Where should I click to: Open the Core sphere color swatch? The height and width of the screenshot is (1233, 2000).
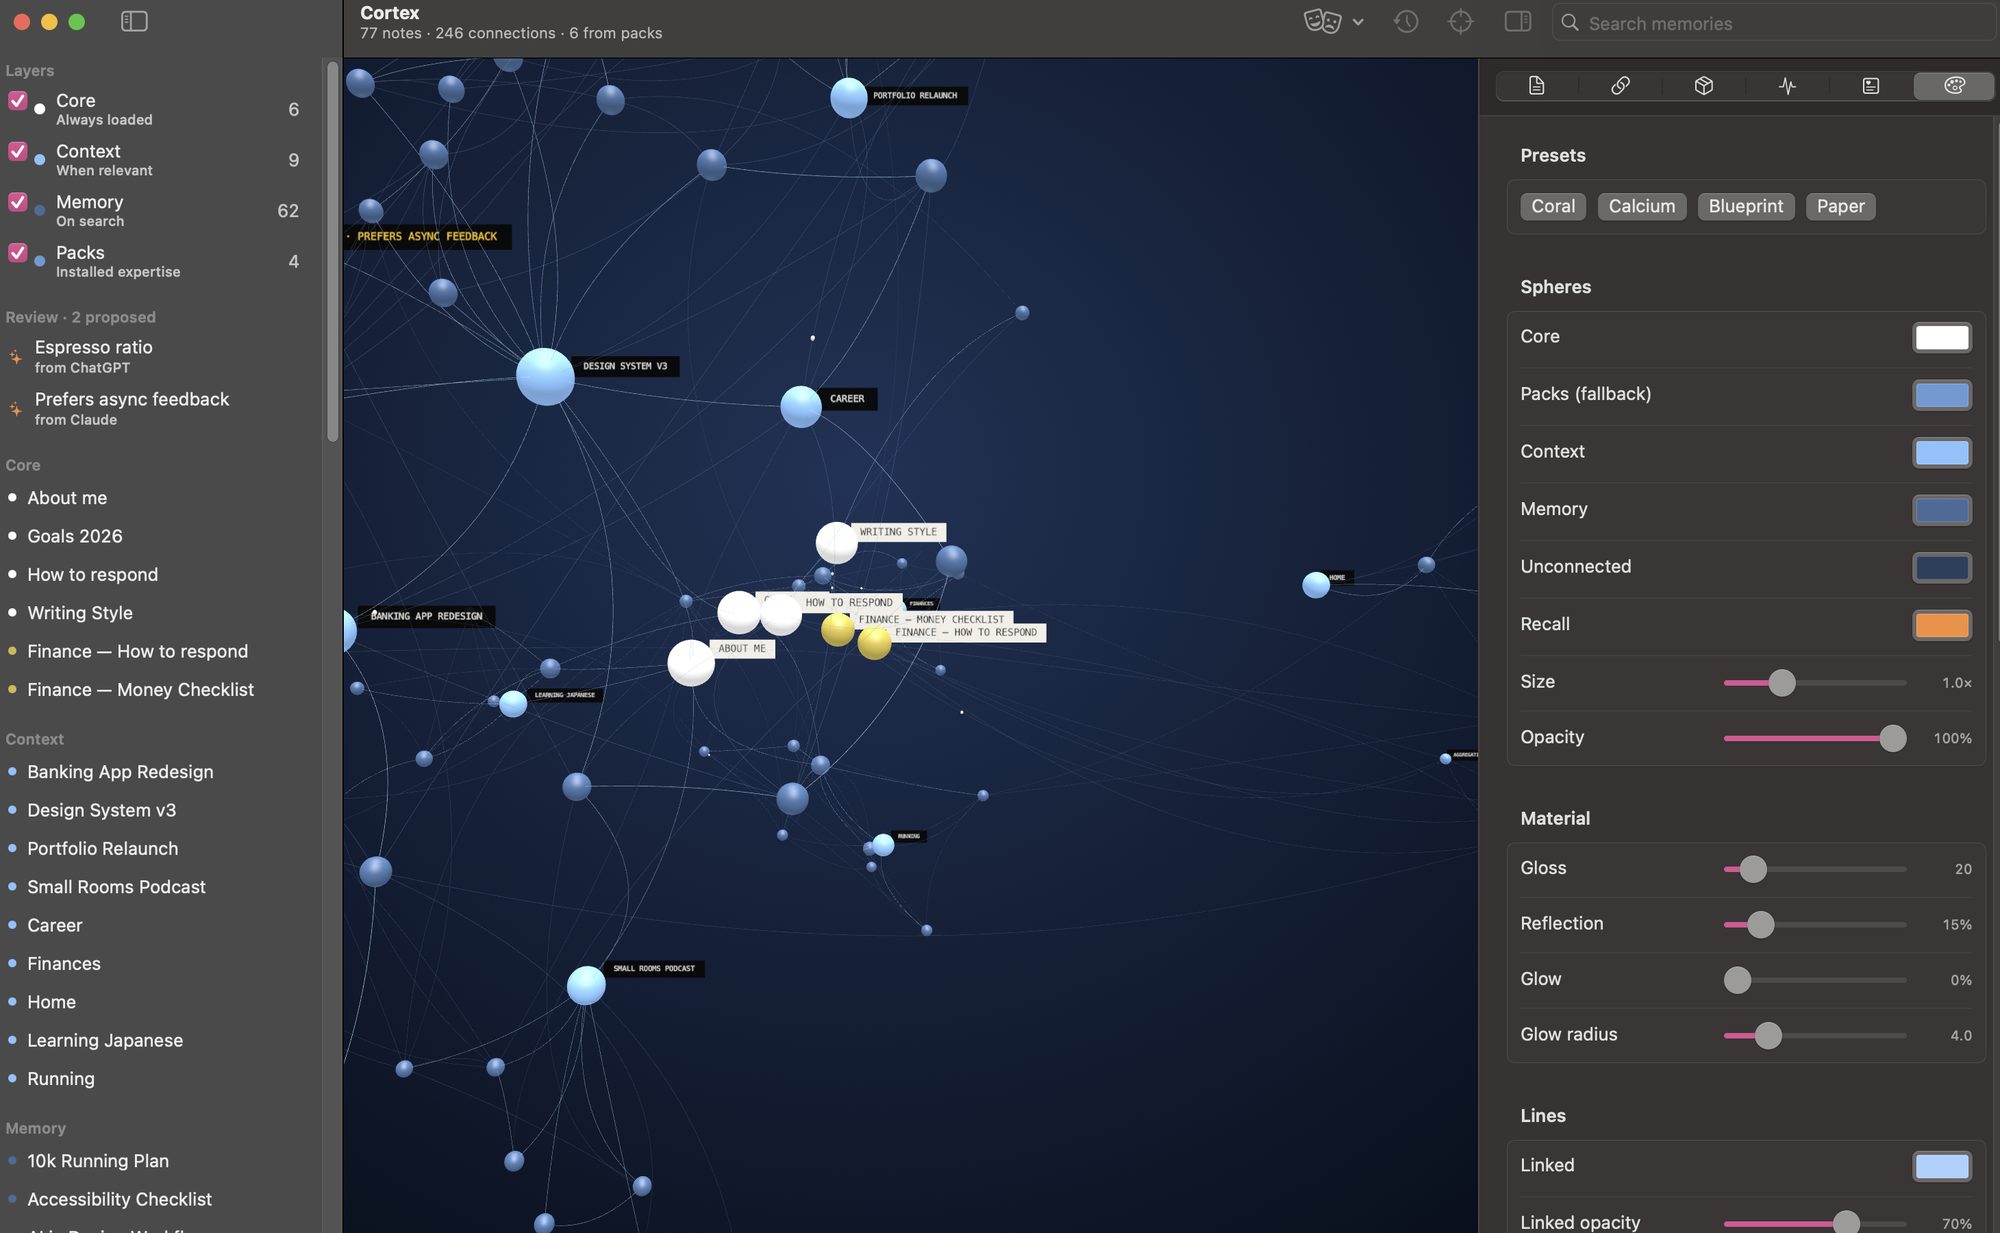1942,337
